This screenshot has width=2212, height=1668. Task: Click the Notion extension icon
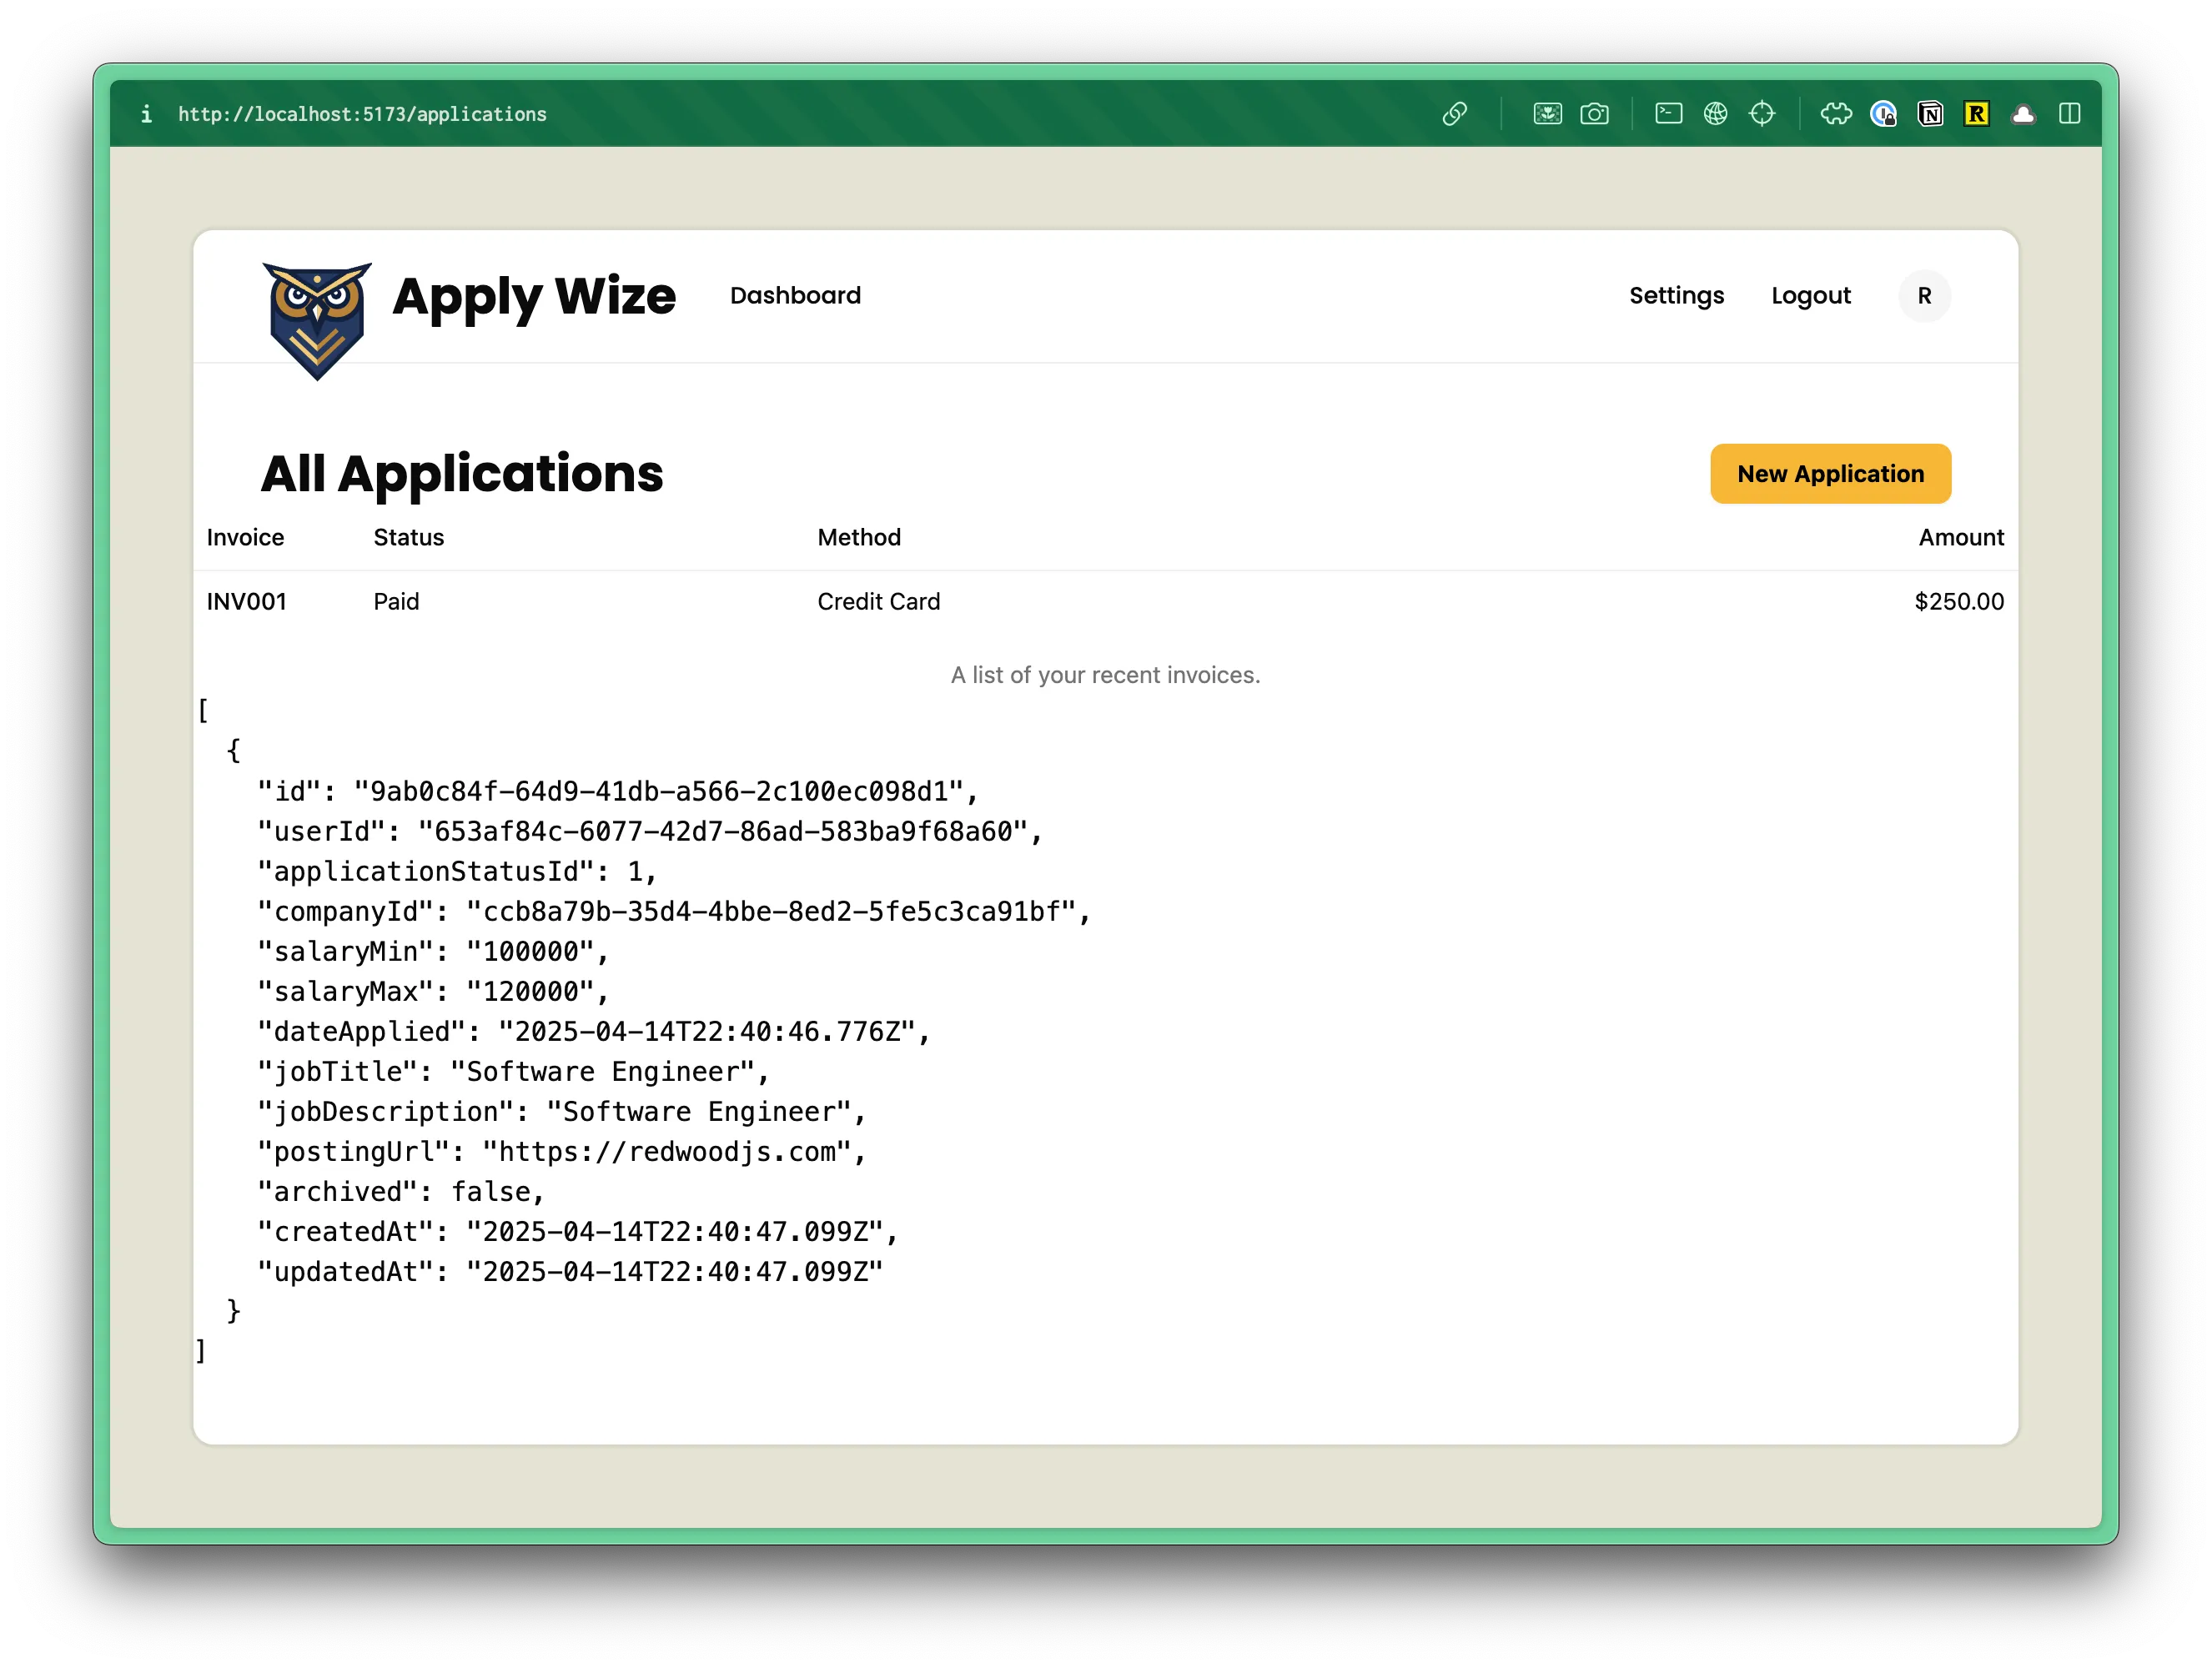[1930, 114]
